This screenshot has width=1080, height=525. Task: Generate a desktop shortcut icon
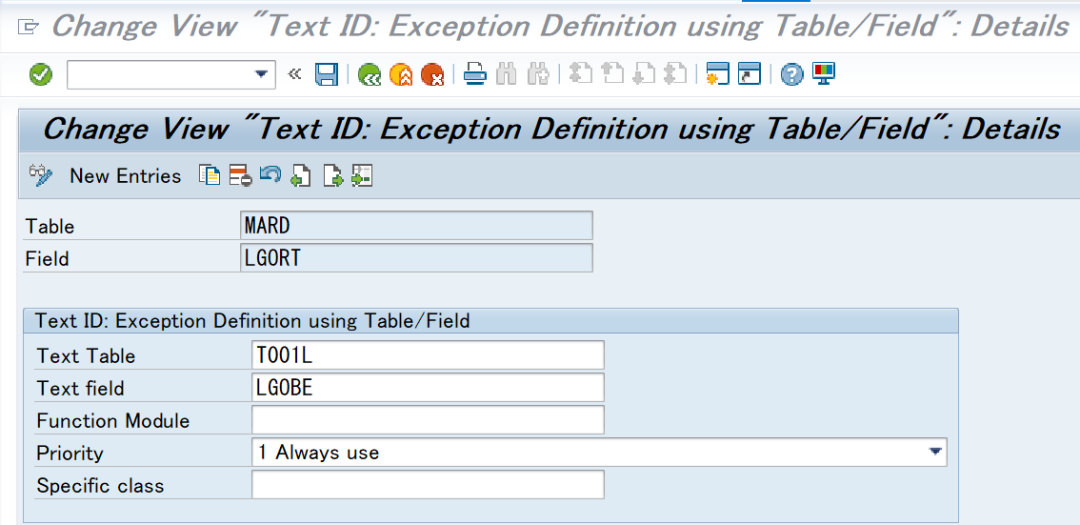coord(749,74)
